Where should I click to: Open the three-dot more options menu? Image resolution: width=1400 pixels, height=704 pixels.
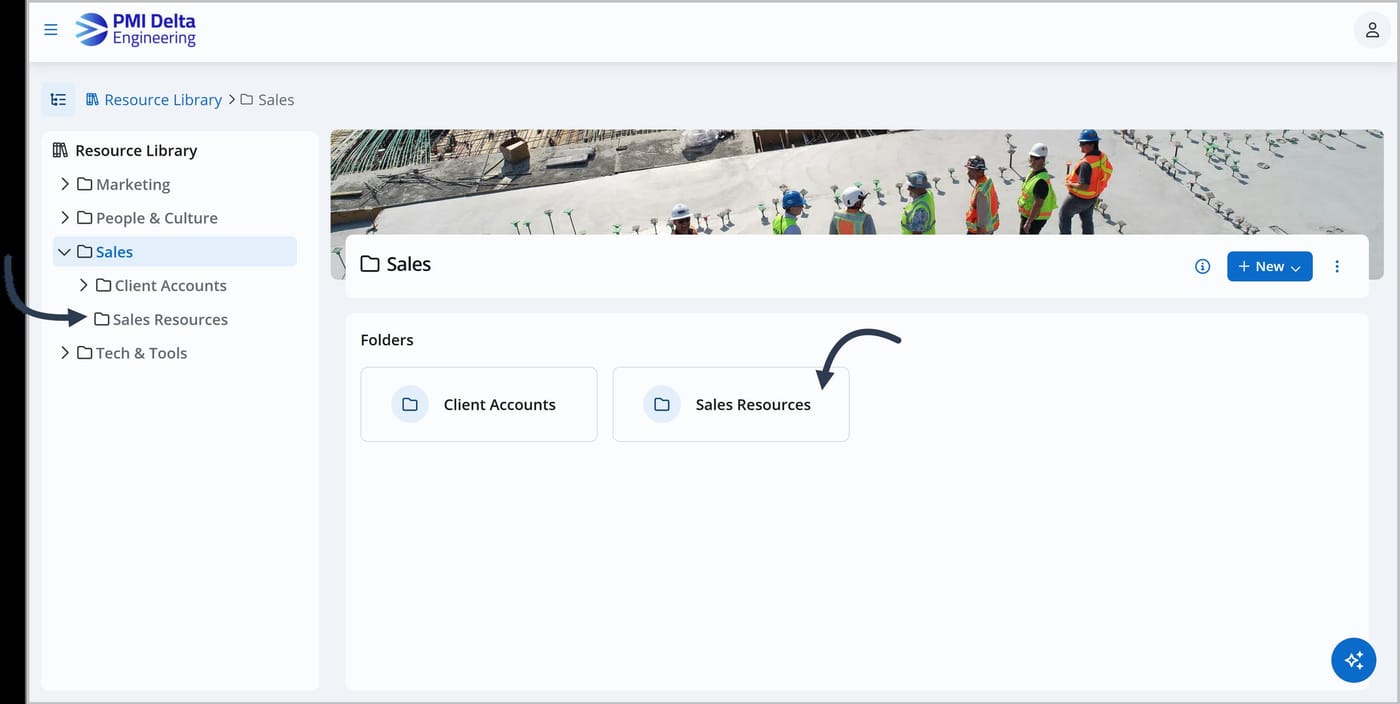coord(1337,266)
